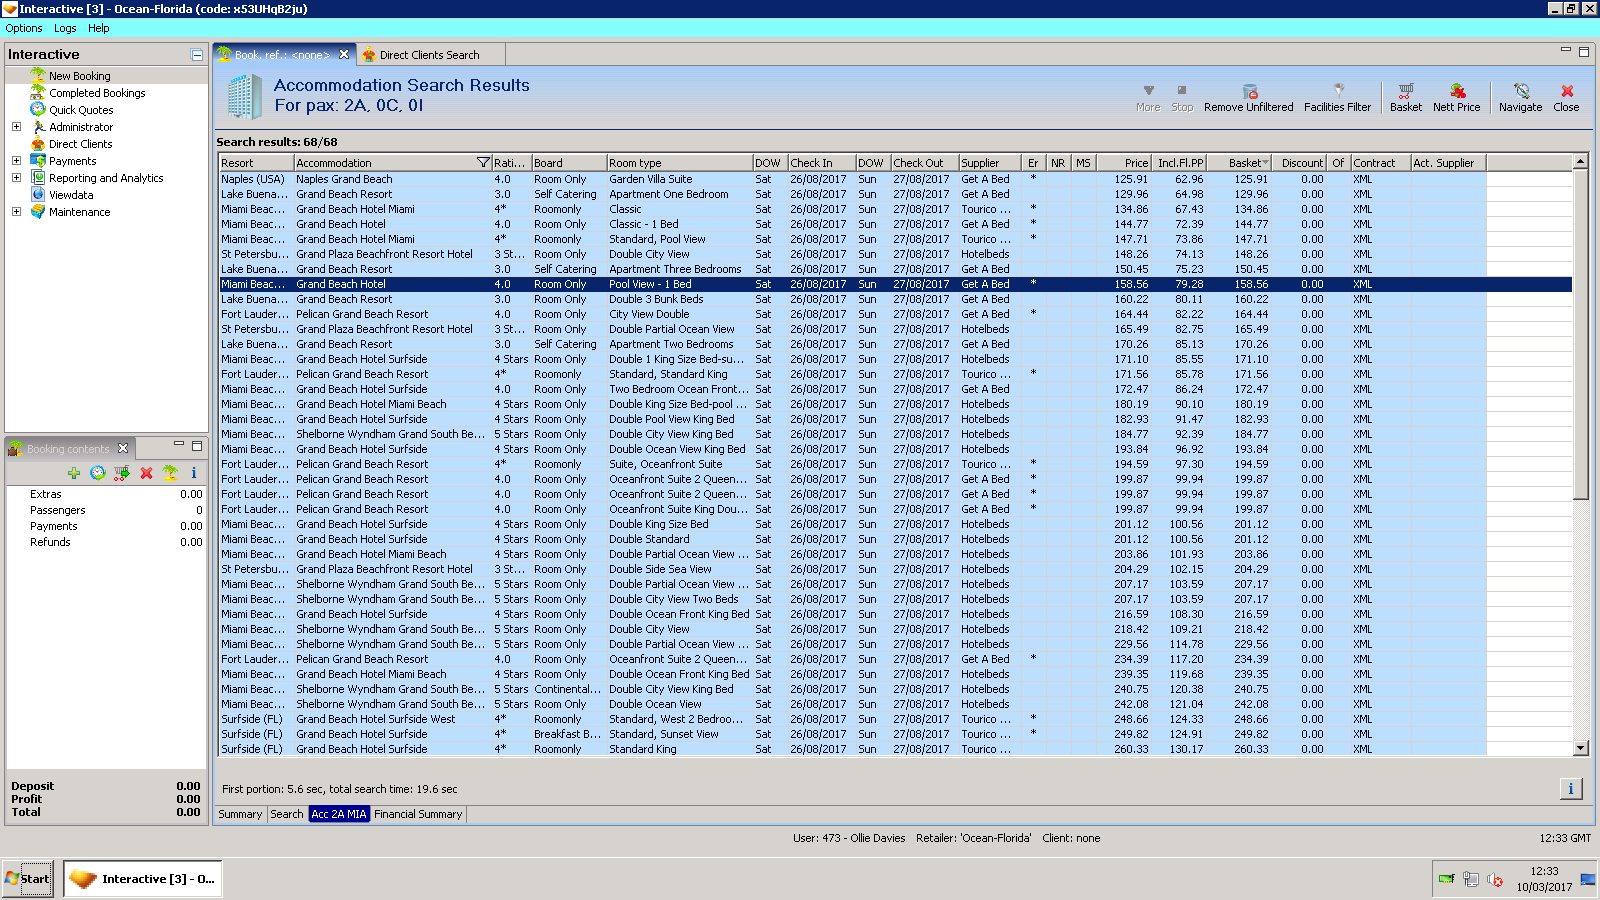Sort results by the Resort column header

tap(256, 163)
